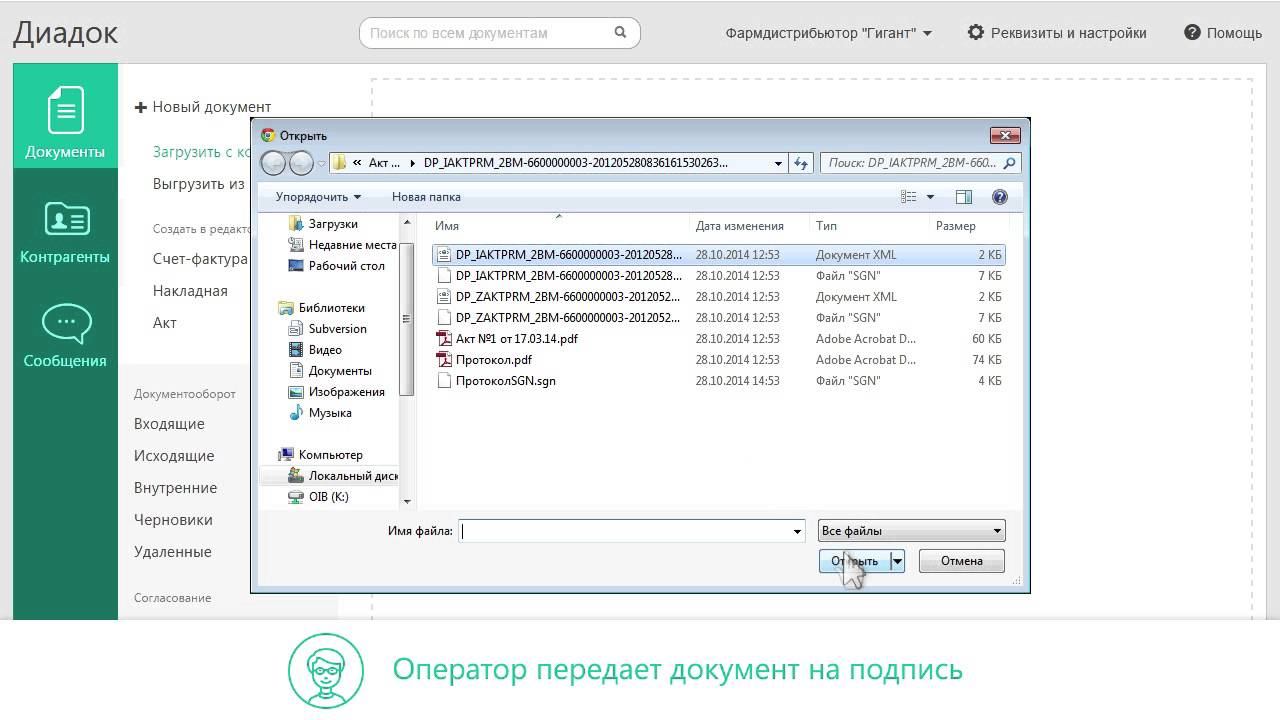The image size is (1280, 720).
Task: Open the Все файлы file type dropdown
Action: click(x=911, y=531)
